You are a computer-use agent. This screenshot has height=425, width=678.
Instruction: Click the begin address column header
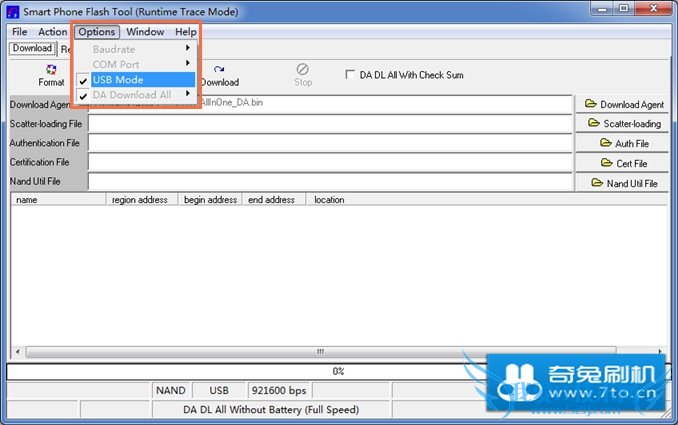[x=210, y=200]
